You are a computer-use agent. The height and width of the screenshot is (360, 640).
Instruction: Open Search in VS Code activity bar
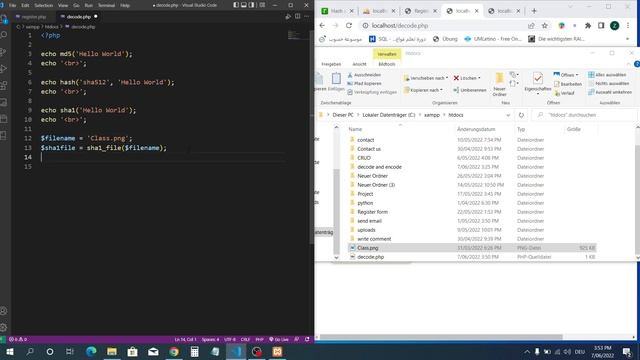4,35
